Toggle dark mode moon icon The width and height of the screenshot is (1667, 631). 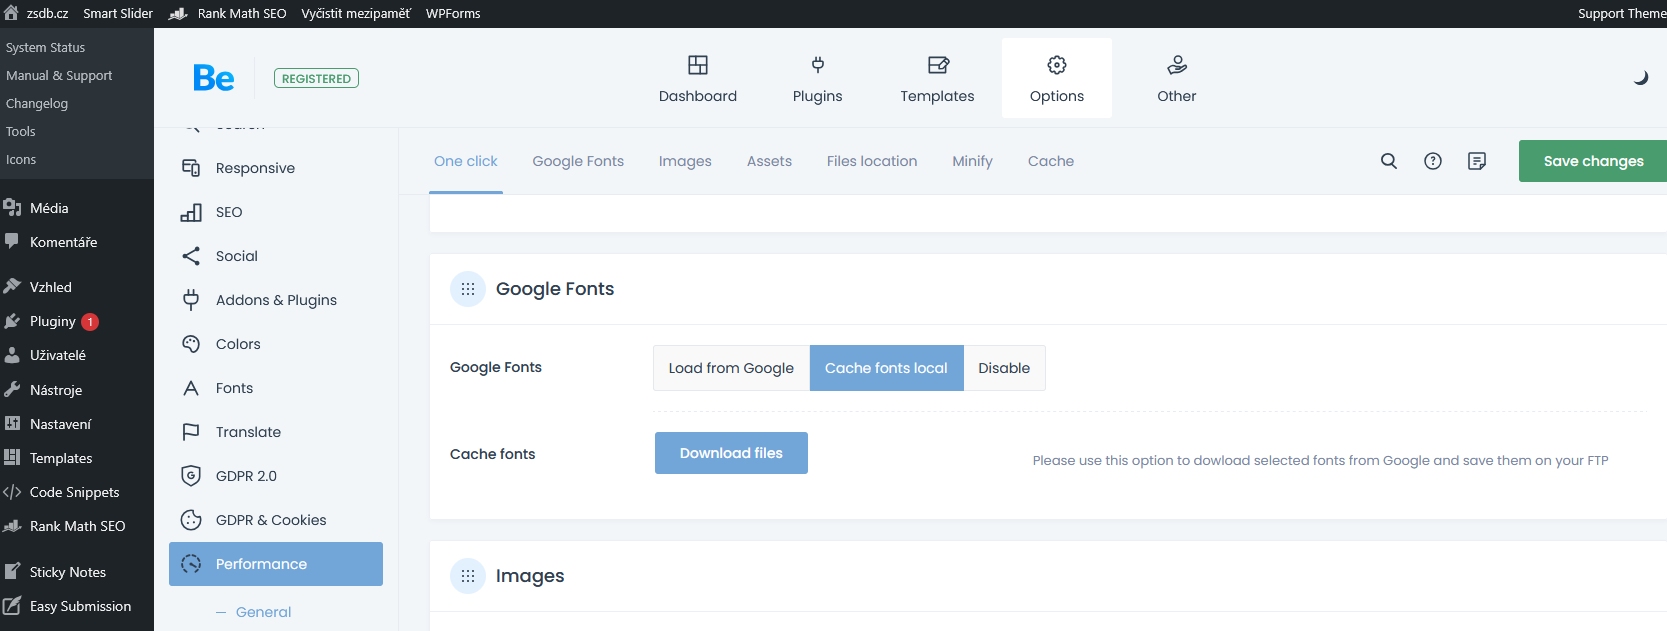[1640, 78]
